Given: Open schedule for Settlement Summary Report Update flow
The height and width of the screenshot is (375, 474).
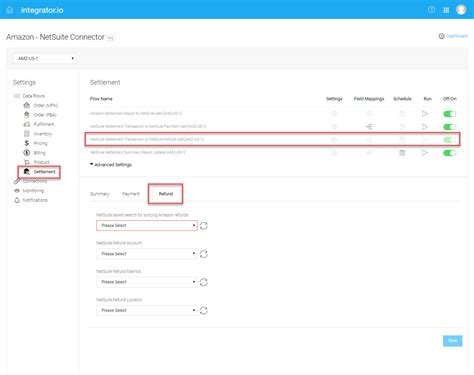Looking at the screenshot, I should coord(402,153).
